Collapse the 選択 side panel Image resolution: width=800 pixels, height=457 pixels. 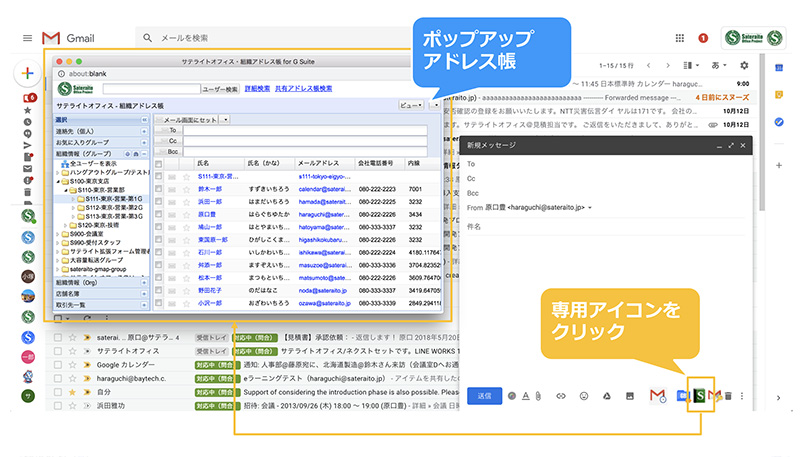(144, 120)
